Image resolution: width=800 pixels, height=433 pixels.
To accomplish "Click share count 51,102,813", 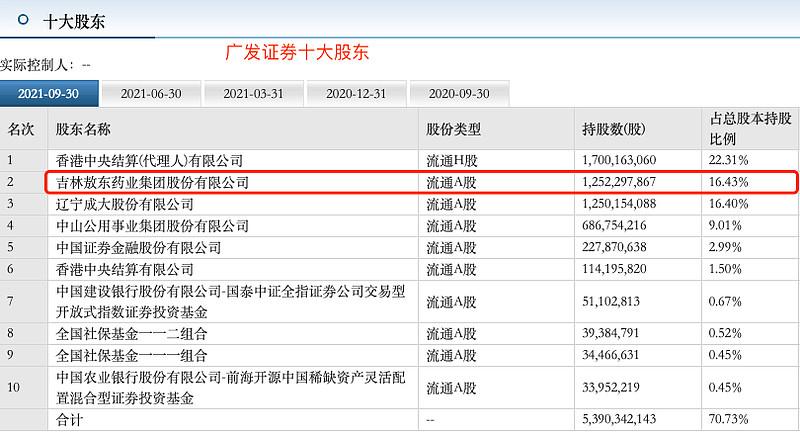I will click(x=611, y=301).
